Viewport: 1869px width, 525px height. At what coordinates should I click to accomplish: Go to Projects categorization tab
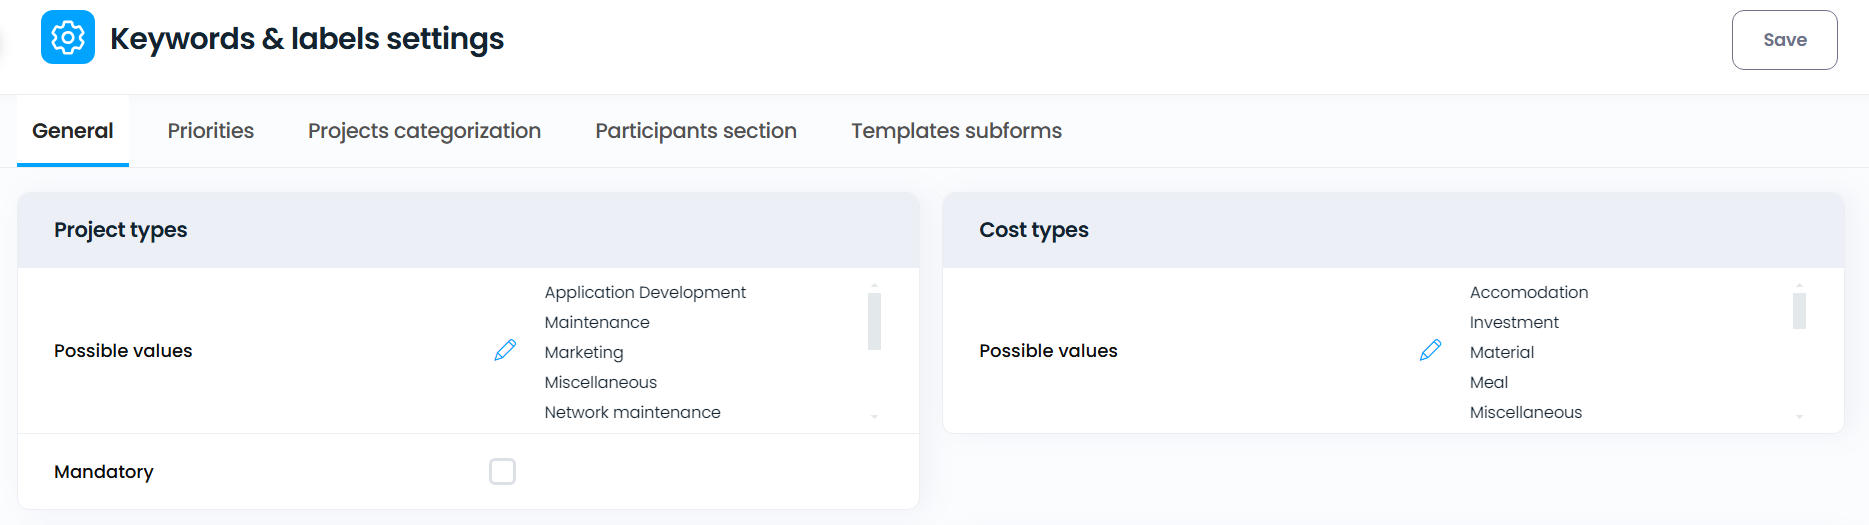click(x=424, y=131)
